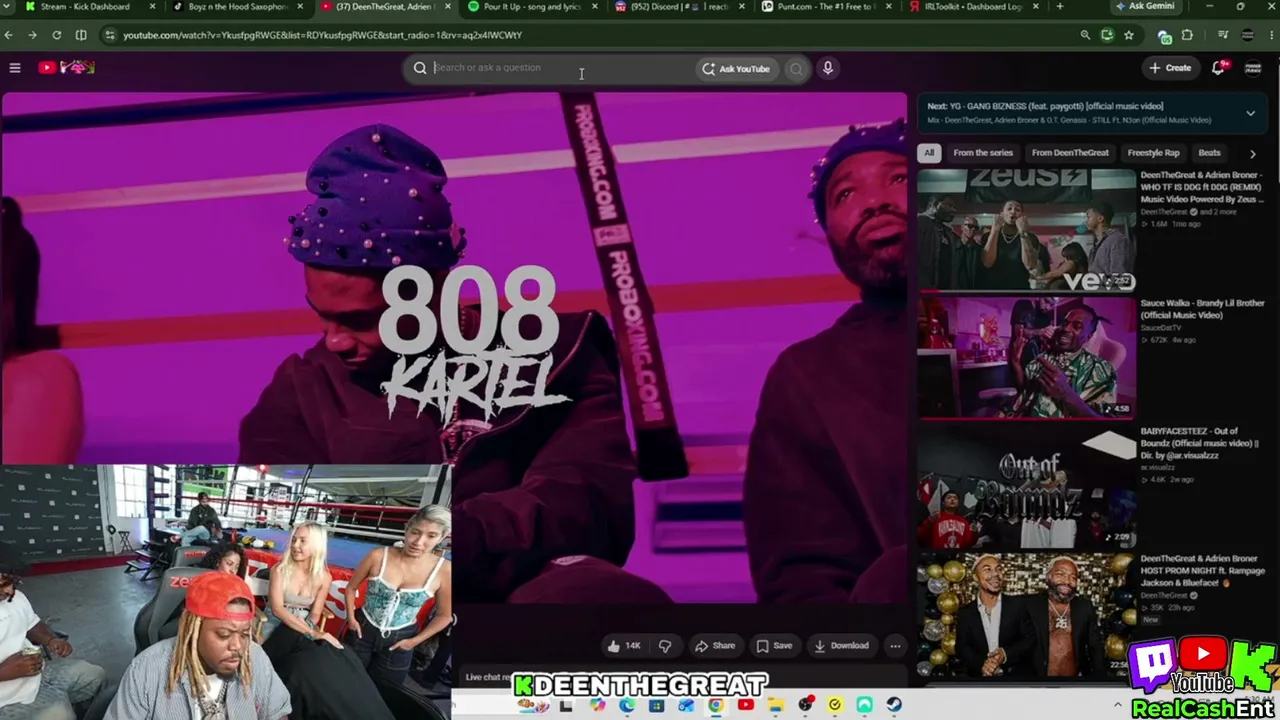Viewport: 1280px width, 720px height.
Task: Select the All filter chip
Action: pyautogui.click(x=929, y=153)
